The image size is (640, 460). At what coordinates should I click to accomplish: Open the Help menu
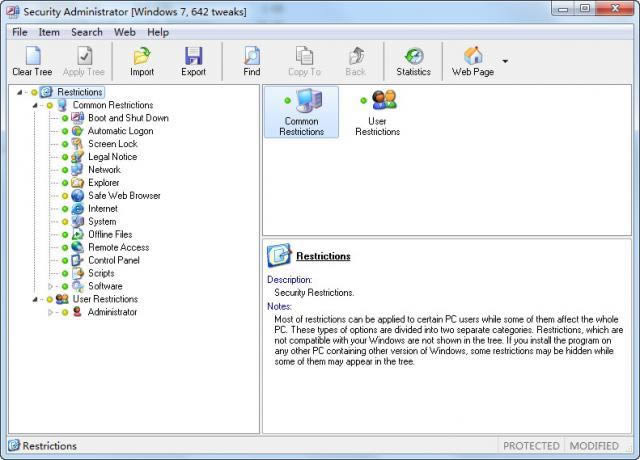[x=158, y=32]
